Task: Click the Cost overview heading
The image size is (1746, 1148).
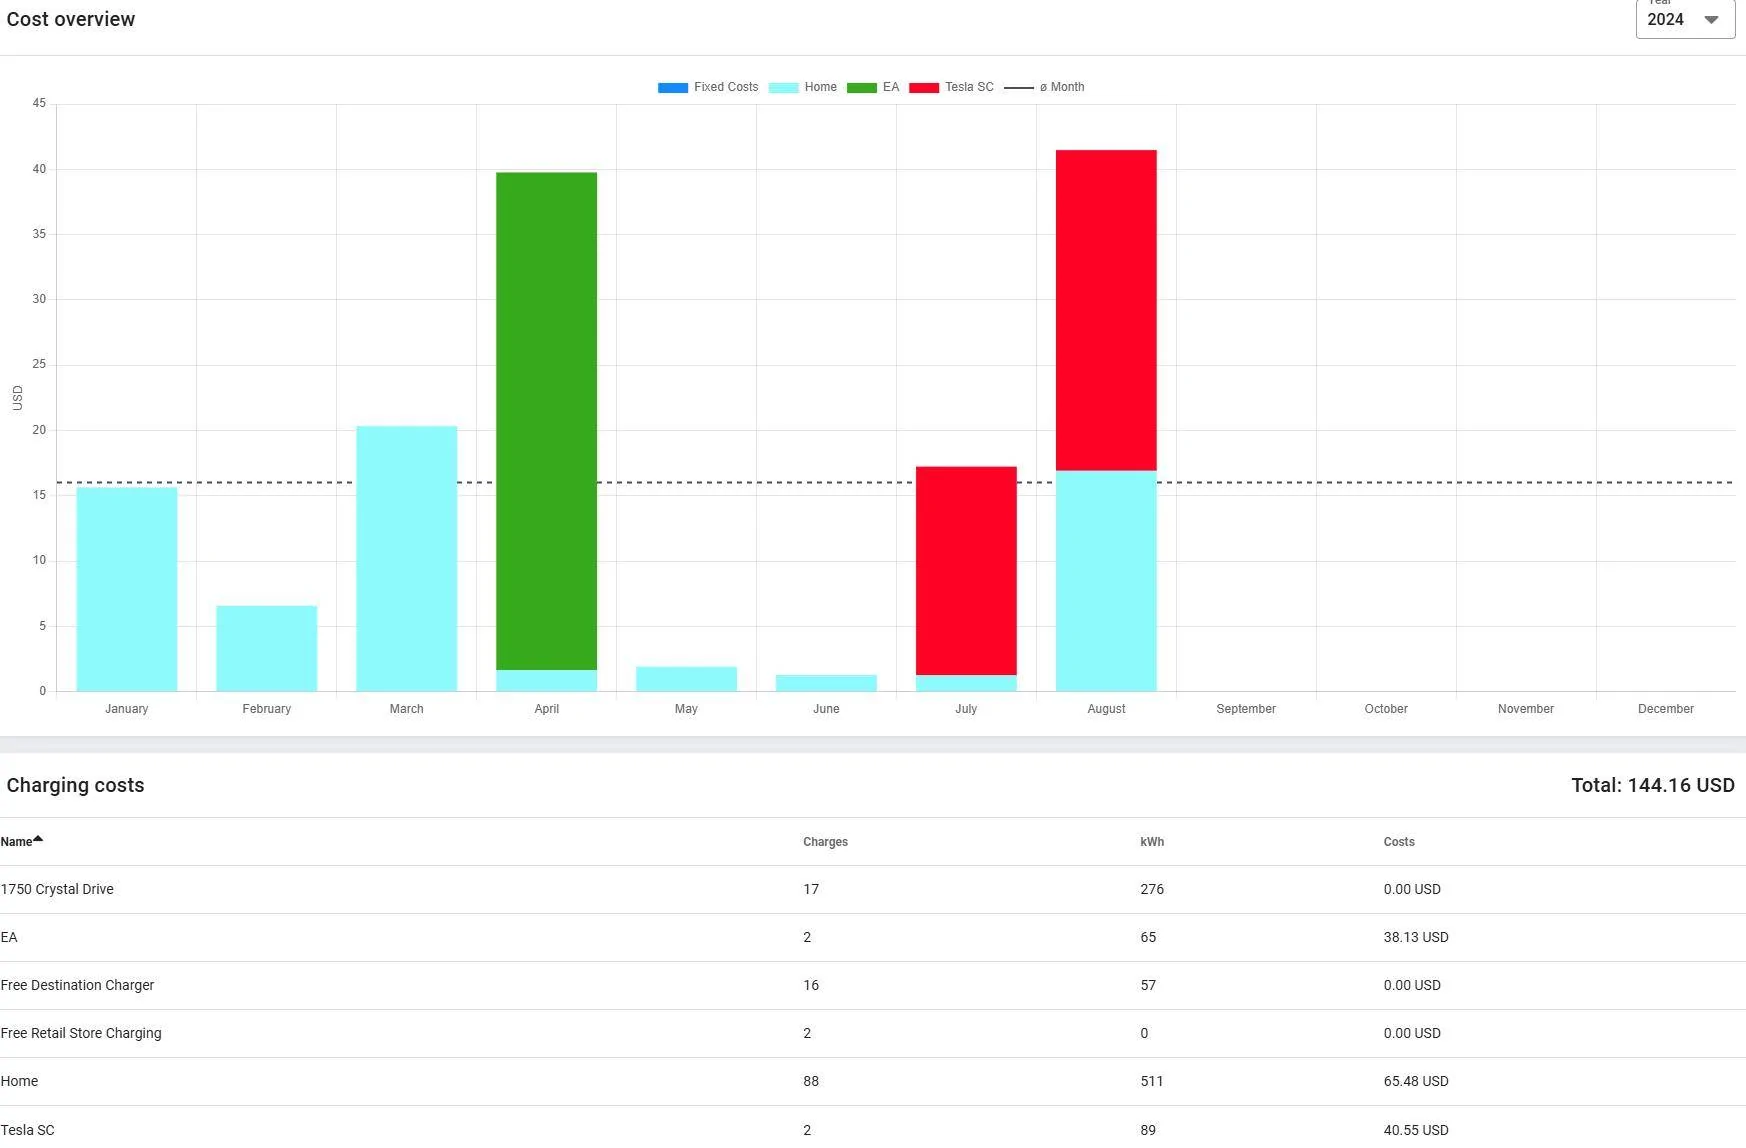Action: pos(71,19)
